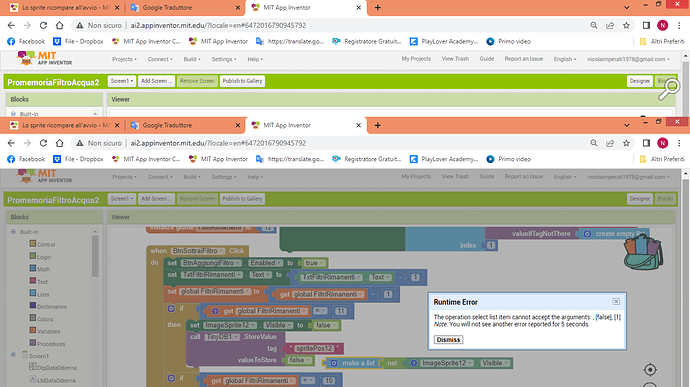690x387 pixels.
Task: Close the Runtime Error dialog with X
Action: click(x=616, y=302)
